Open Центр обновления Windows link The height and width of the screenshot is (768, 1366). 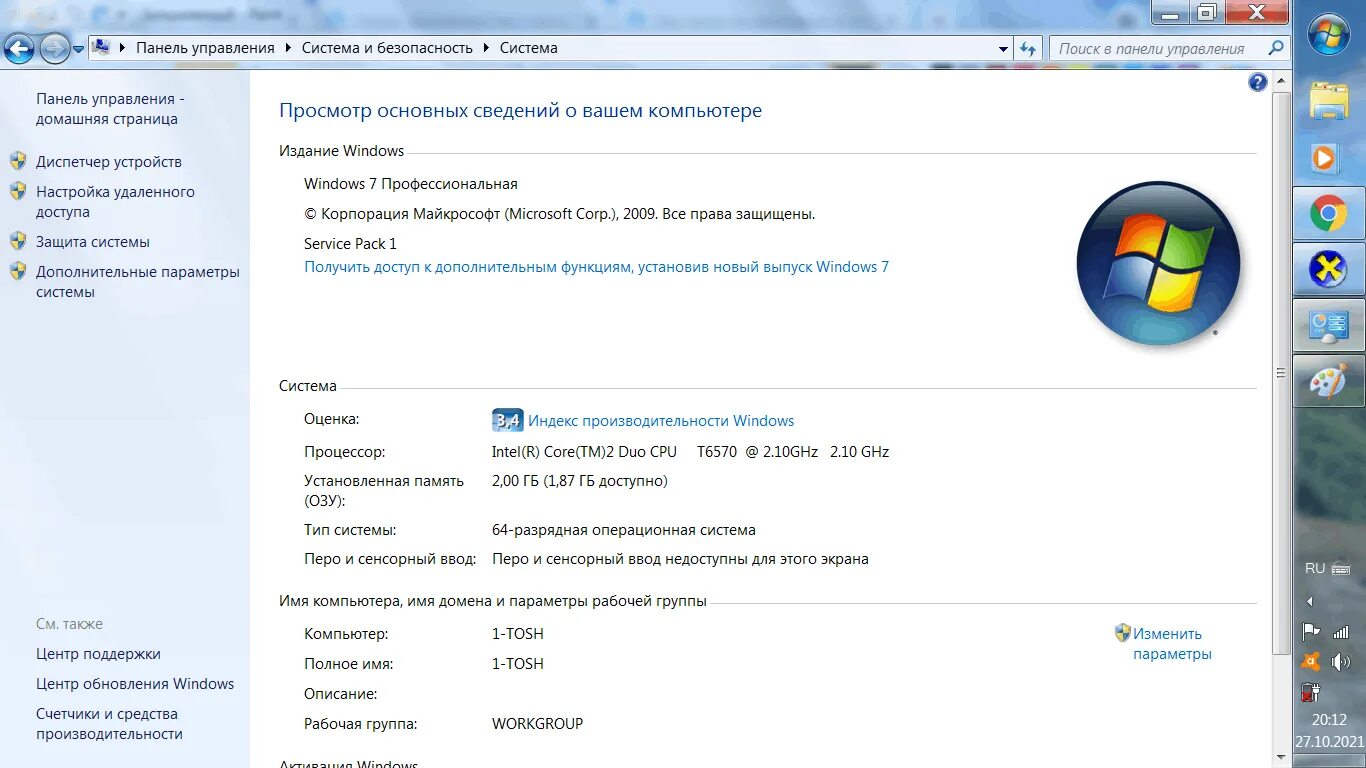[x=135, y=683]
